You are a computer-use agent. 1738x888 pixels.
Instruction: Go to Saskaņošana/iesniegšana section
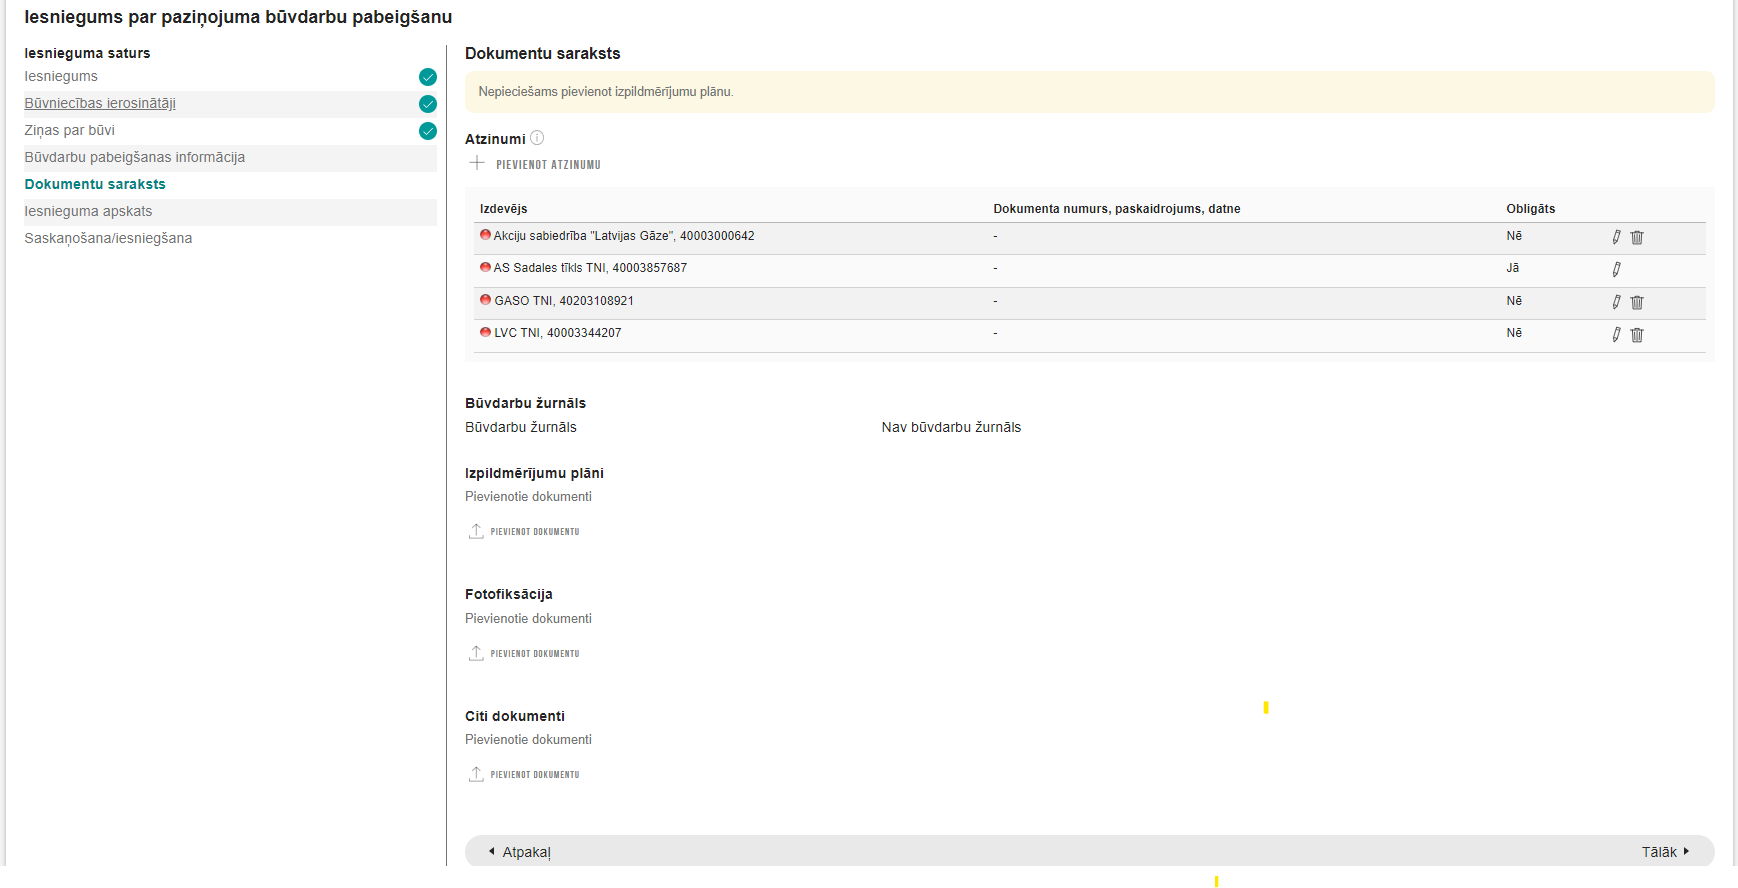(108, 238)
